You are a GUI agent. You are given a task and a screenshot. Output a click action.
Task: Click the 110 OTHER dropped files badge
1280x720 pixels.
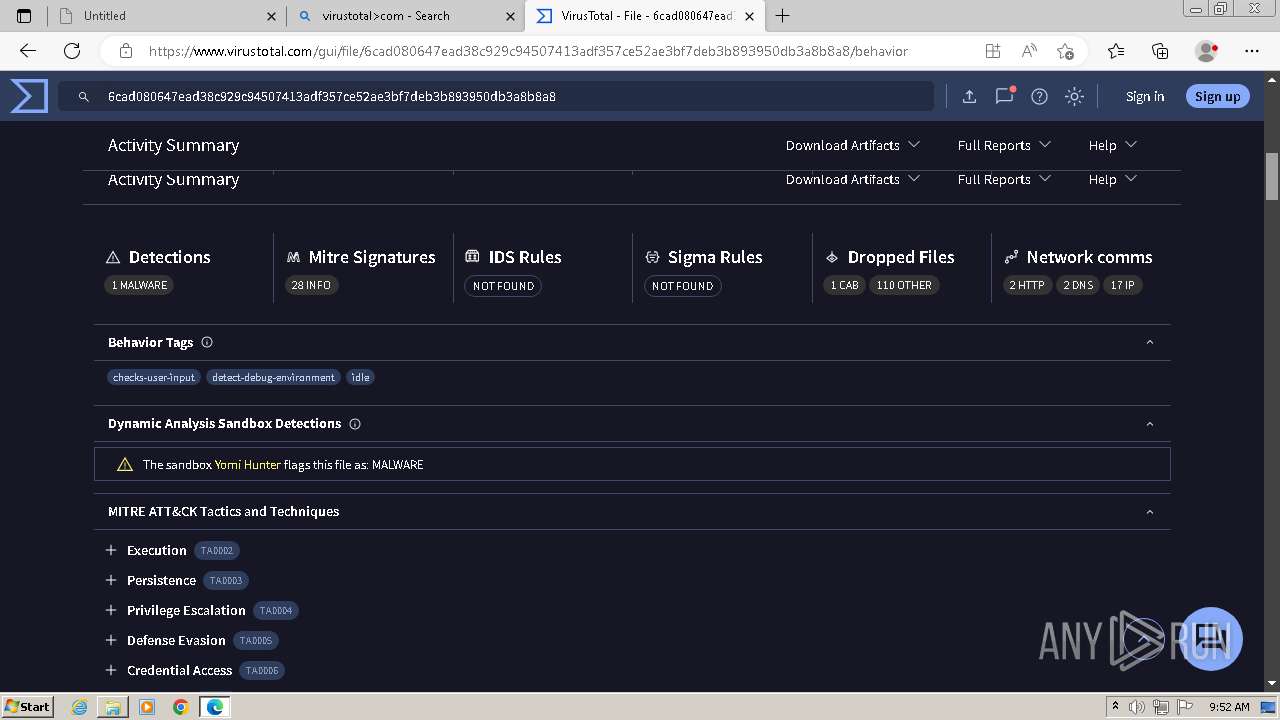(x=904, y=285)
